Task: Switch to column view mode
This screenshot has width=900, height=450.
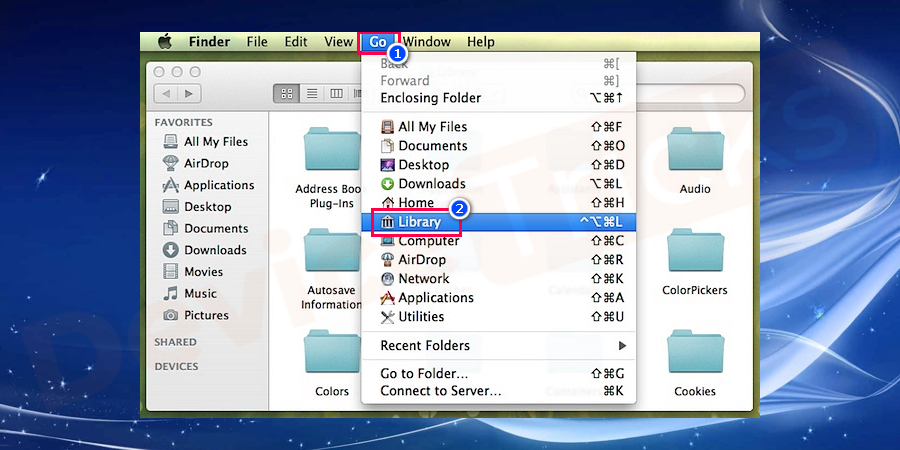Action: click(337, 93)
